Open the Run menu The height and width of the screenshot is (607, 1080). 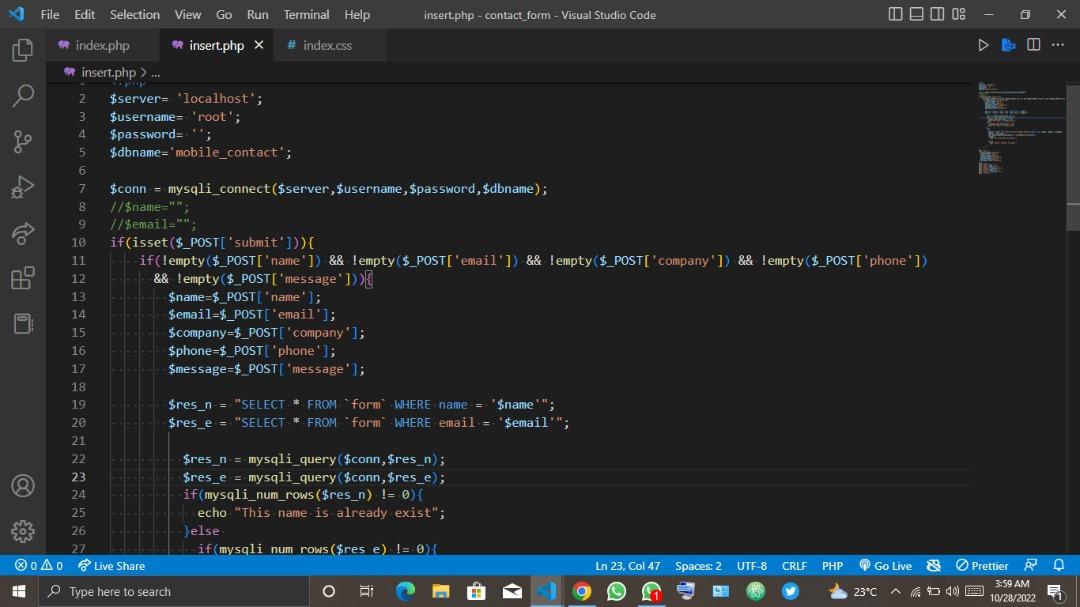pyautogui.click(x=258, y=14)
